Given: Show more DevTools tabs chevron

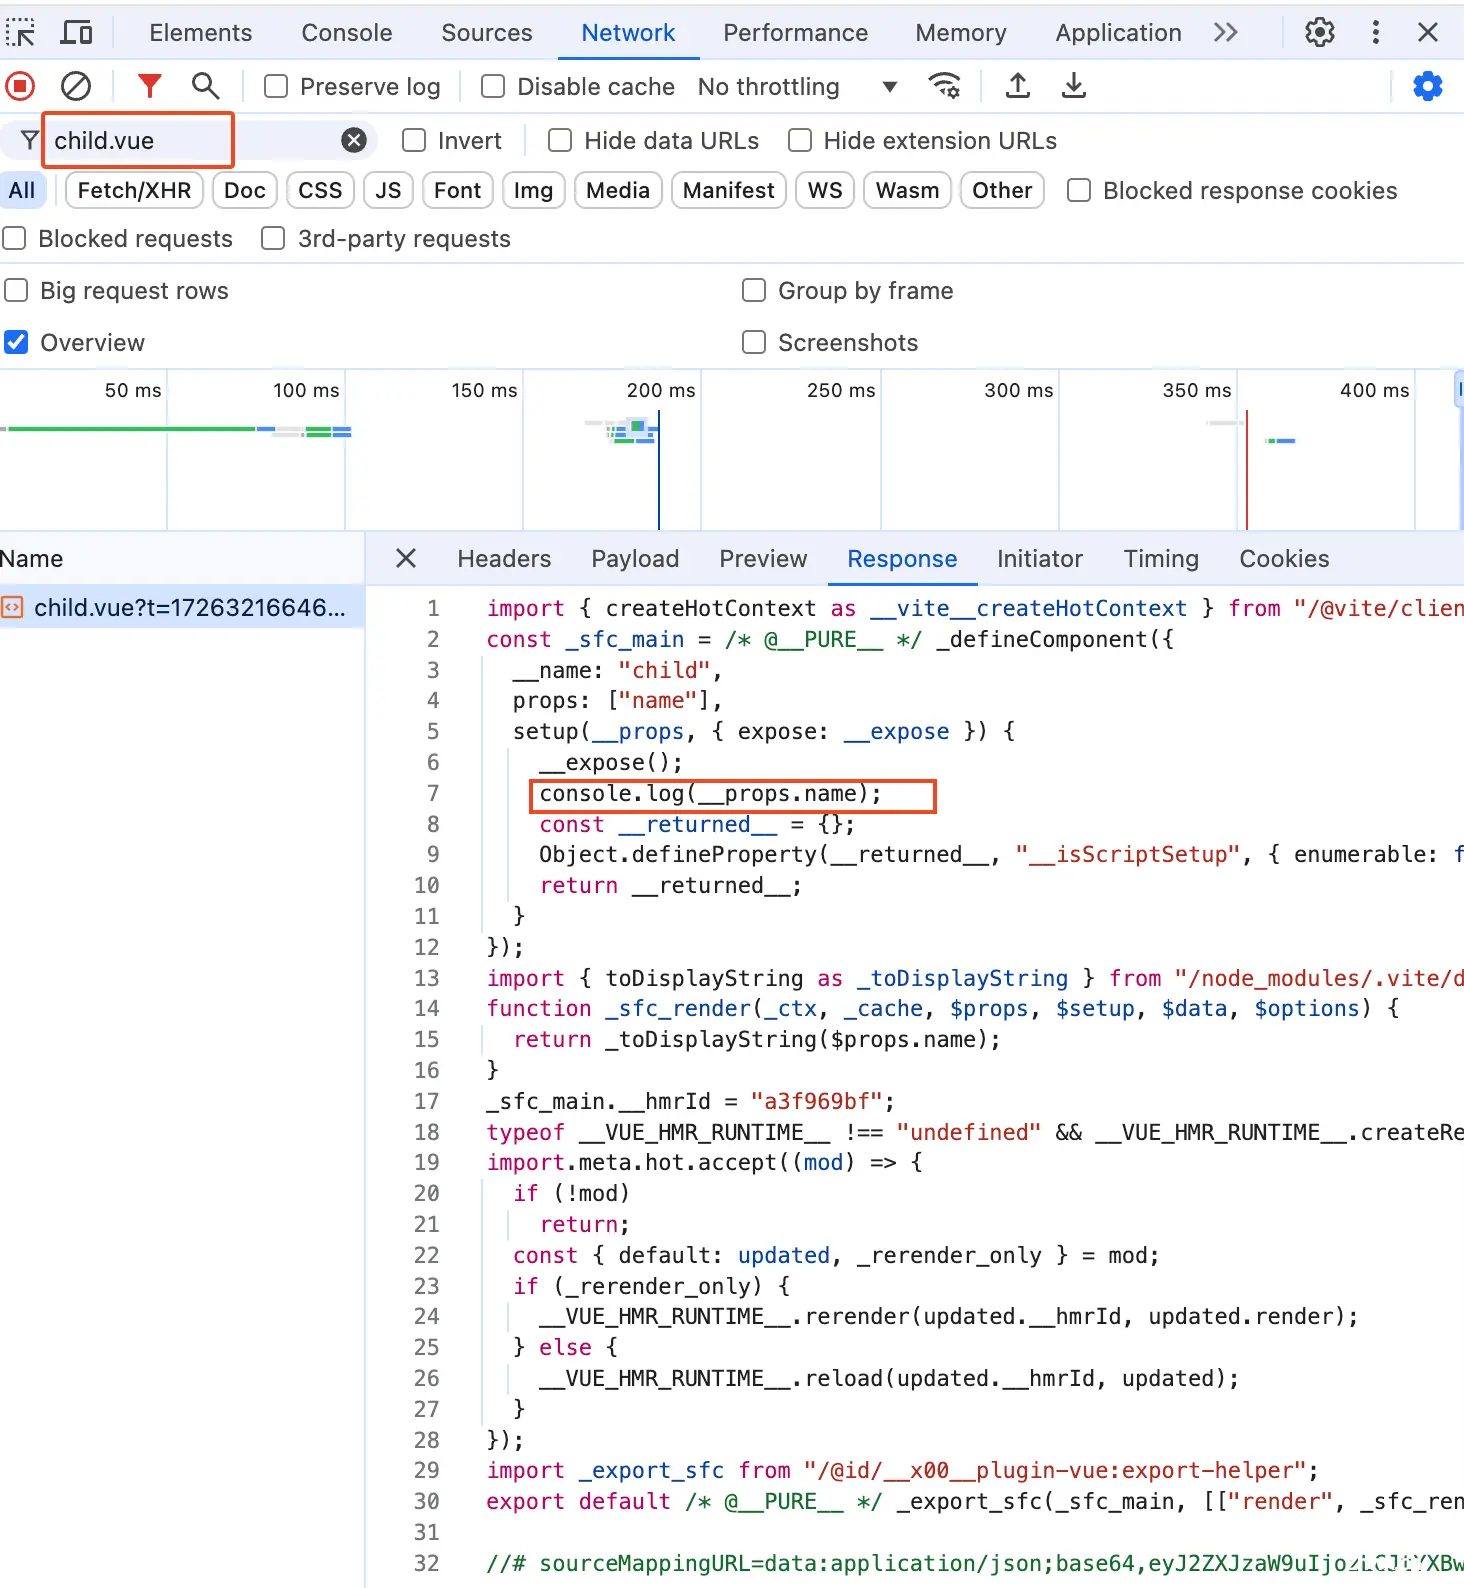Looking at the screenshot, I should point(1226,32).
